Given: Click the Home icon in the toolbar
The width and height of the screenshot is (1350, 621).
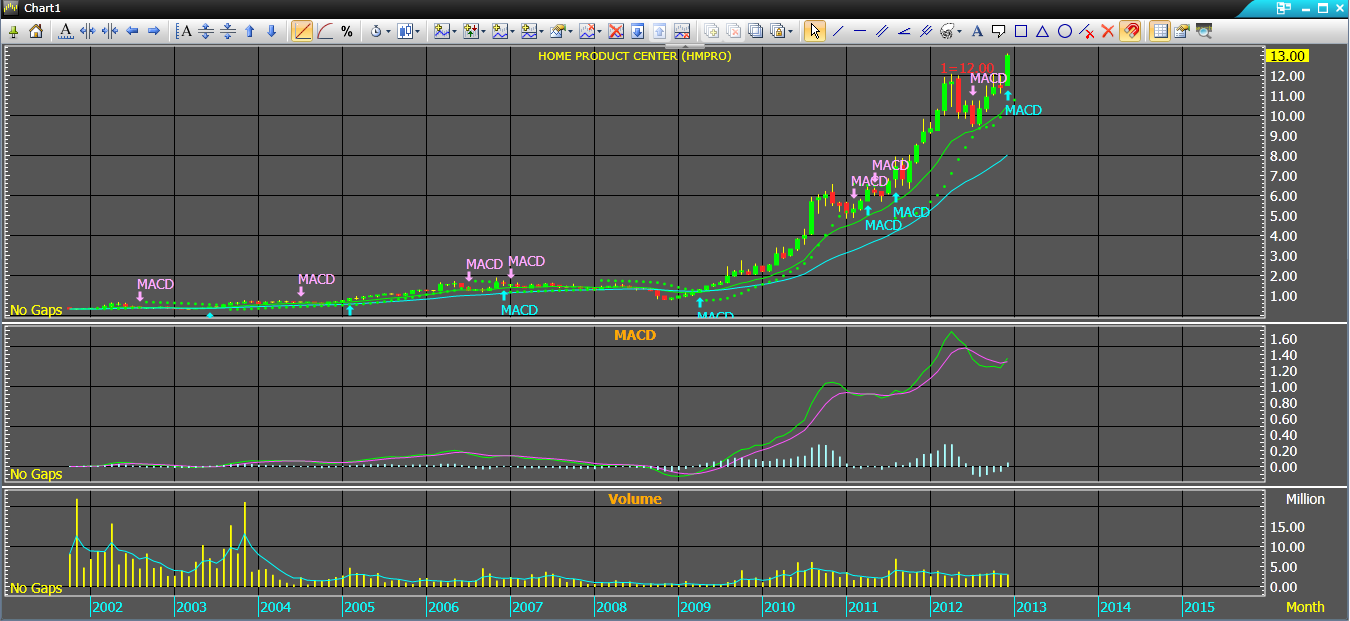Looking at the screenshot, I should point(36,31).
